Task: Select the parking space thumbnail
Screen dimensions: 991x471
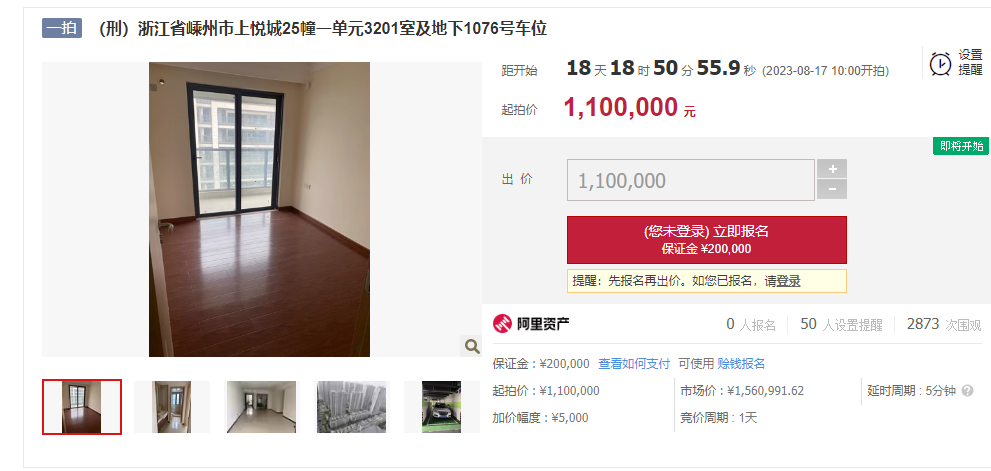Action: tap(441, 407)
